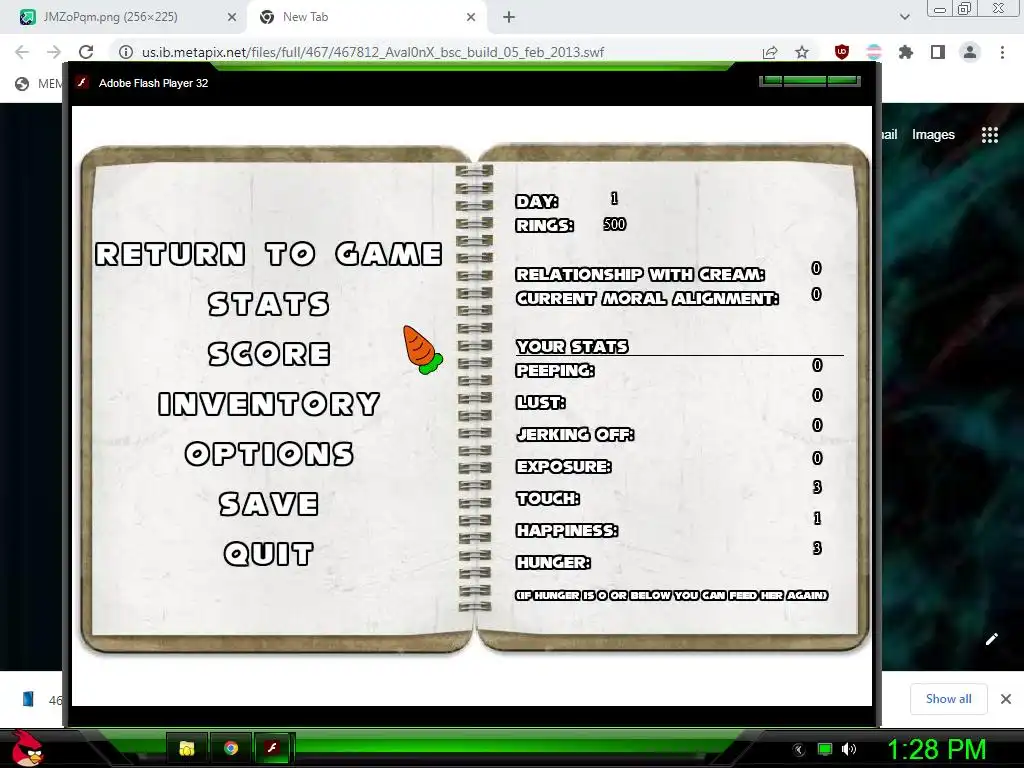Click the MEM bookmark globe icon
Viewport: 1024px width, 768px height.
pyautogui.click(x=22, y=84)
